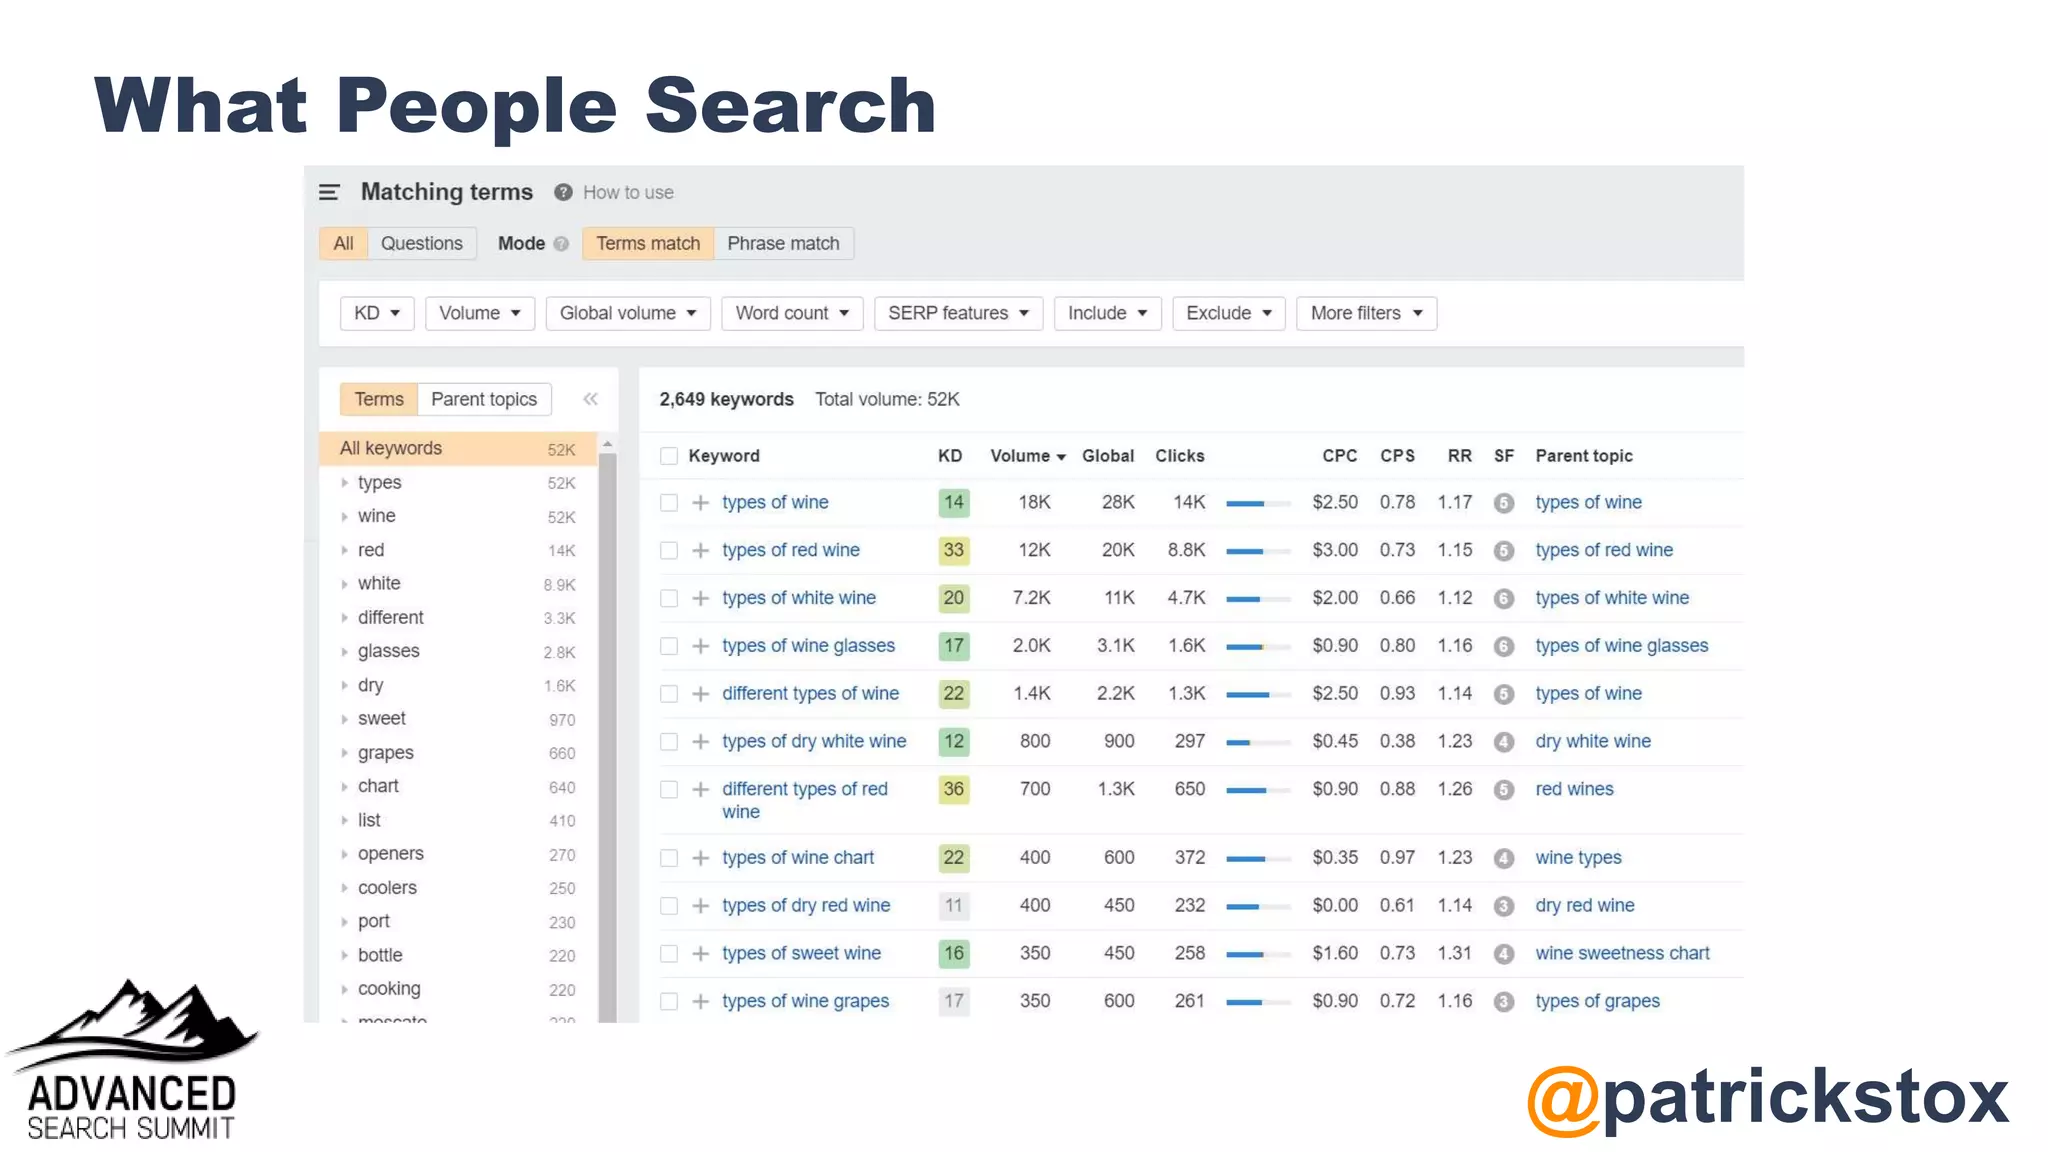This screenshot has width=2048, height=1152.
Task: Select Terms match mode
Action: click(x=648, y=244)
